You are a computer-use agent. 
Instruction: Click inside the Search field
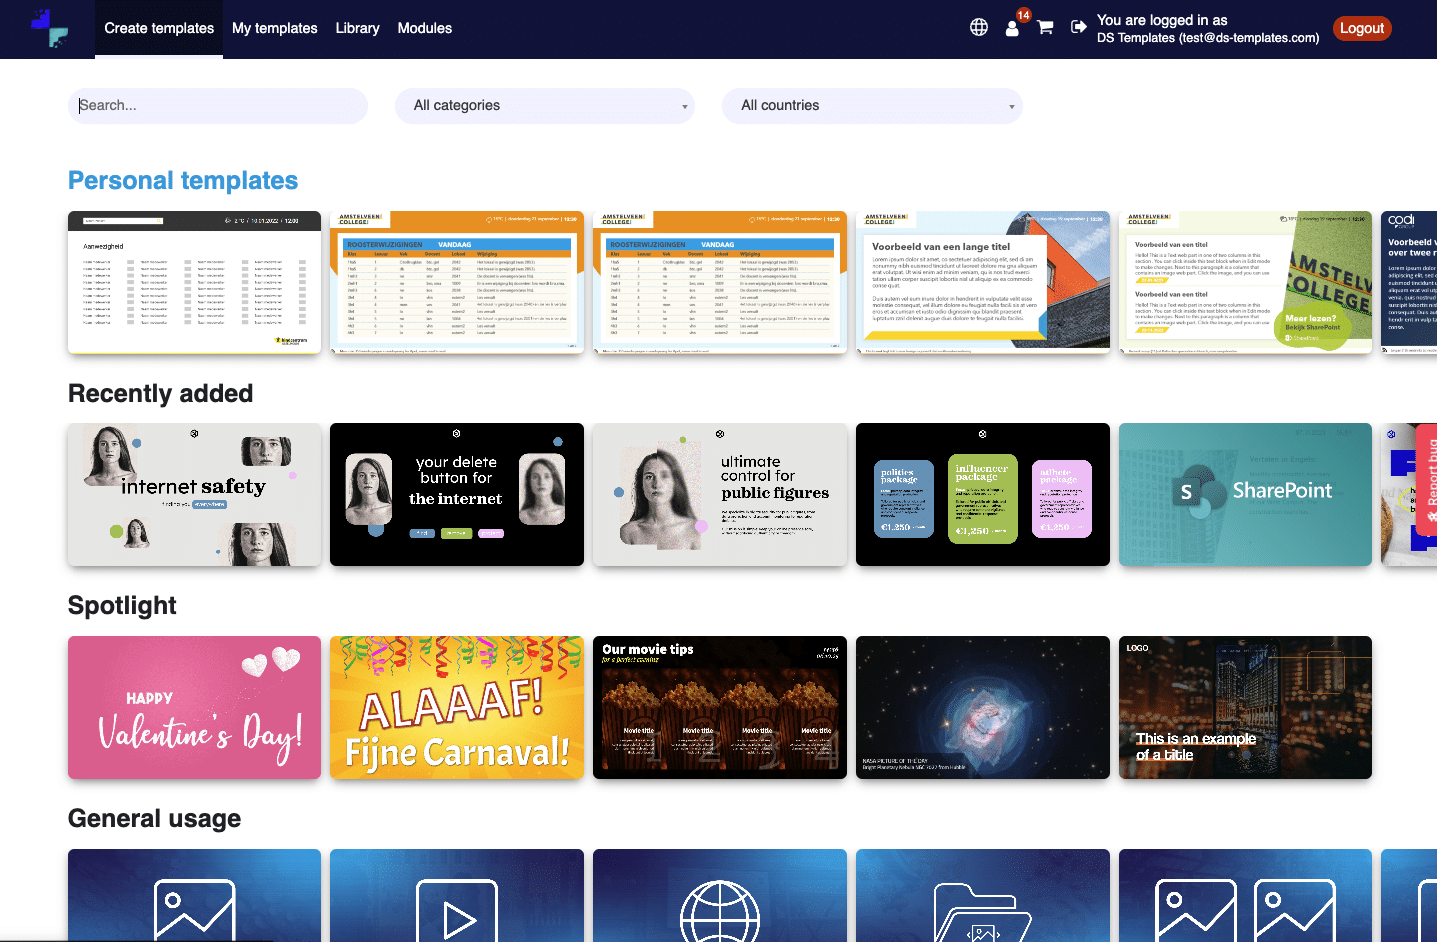[x=217, y=105]
